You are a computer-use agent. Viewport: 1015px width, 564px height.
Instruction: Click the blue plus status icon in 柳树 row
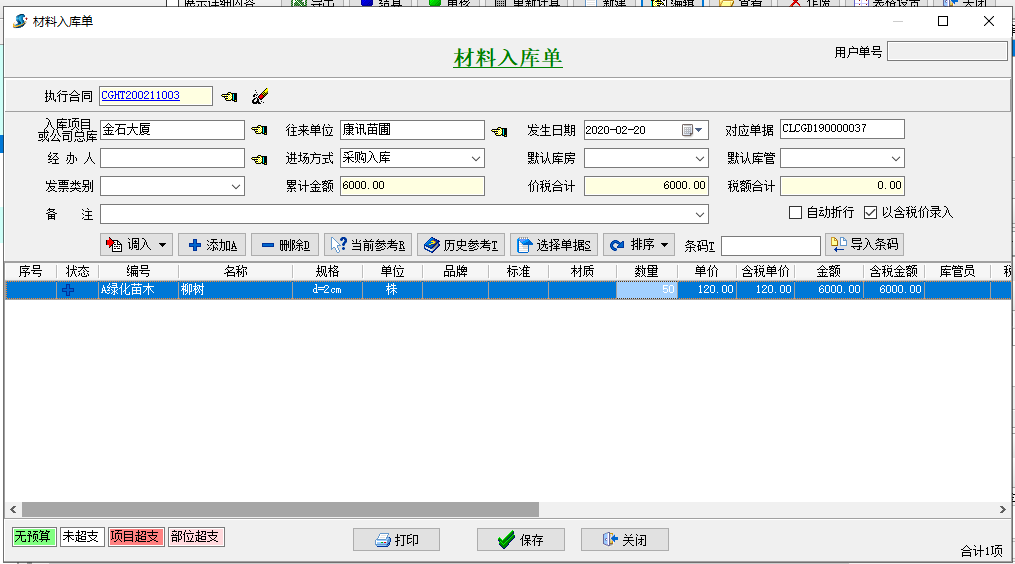[x=68, y=290]
